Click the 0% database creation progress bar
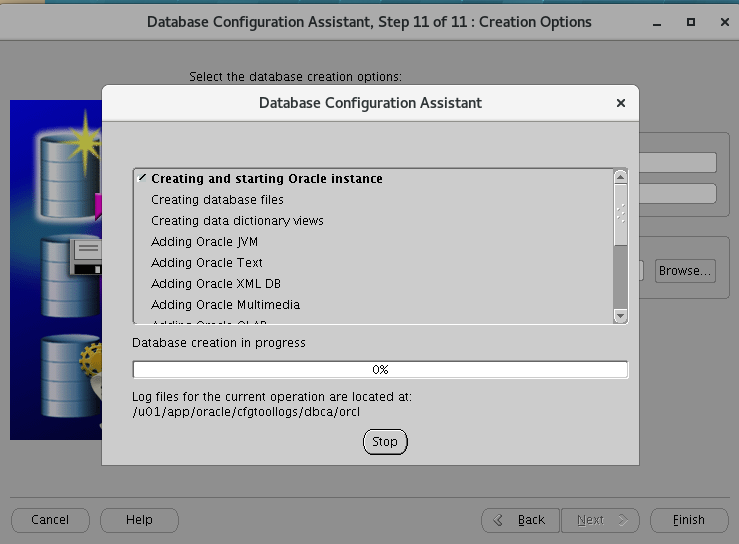Image resolution: width=739 pixels, height=544 pixels. [x=380, y=370]
